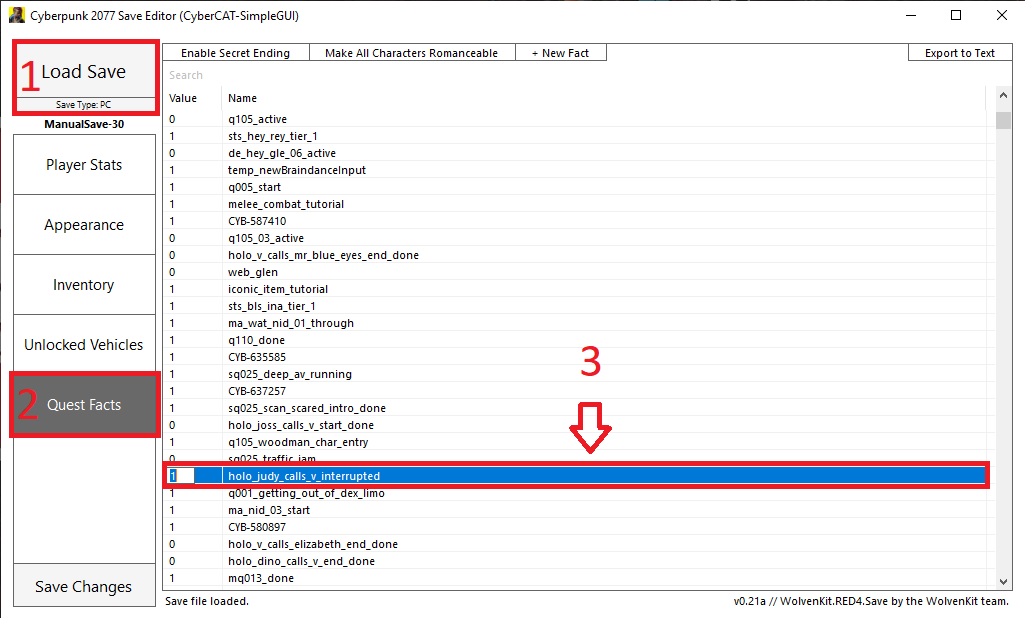Screen dimensions: 1034x638
Task: Click the CyberCAT app icon in title bar
Action: (x=16, y=15)
